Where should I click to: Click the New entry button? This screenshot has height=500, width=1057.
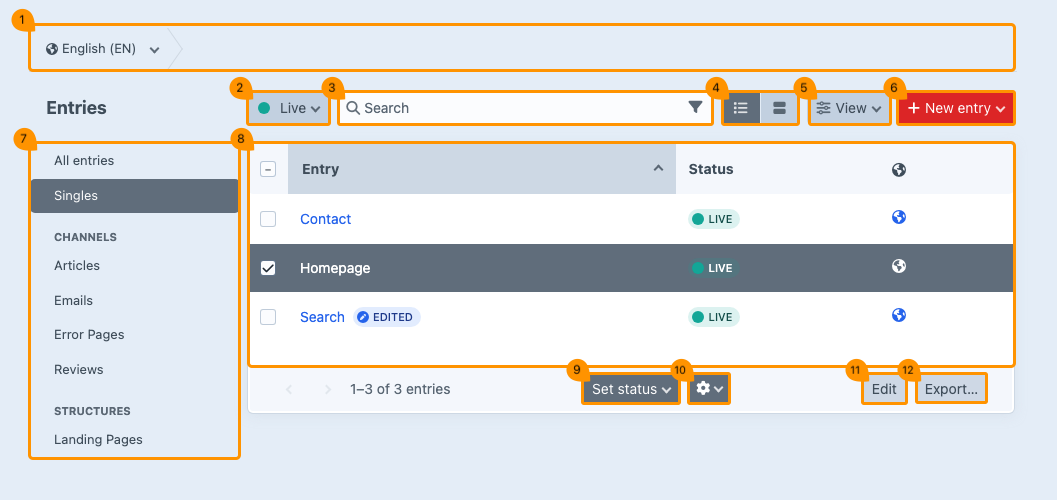[955, 108]
